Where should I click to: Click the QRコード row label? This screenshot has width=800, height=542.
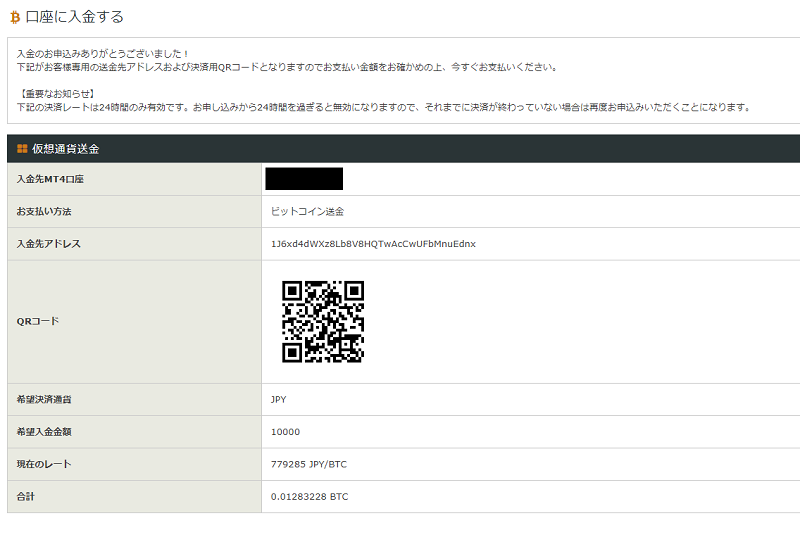[x=38, y=322]
